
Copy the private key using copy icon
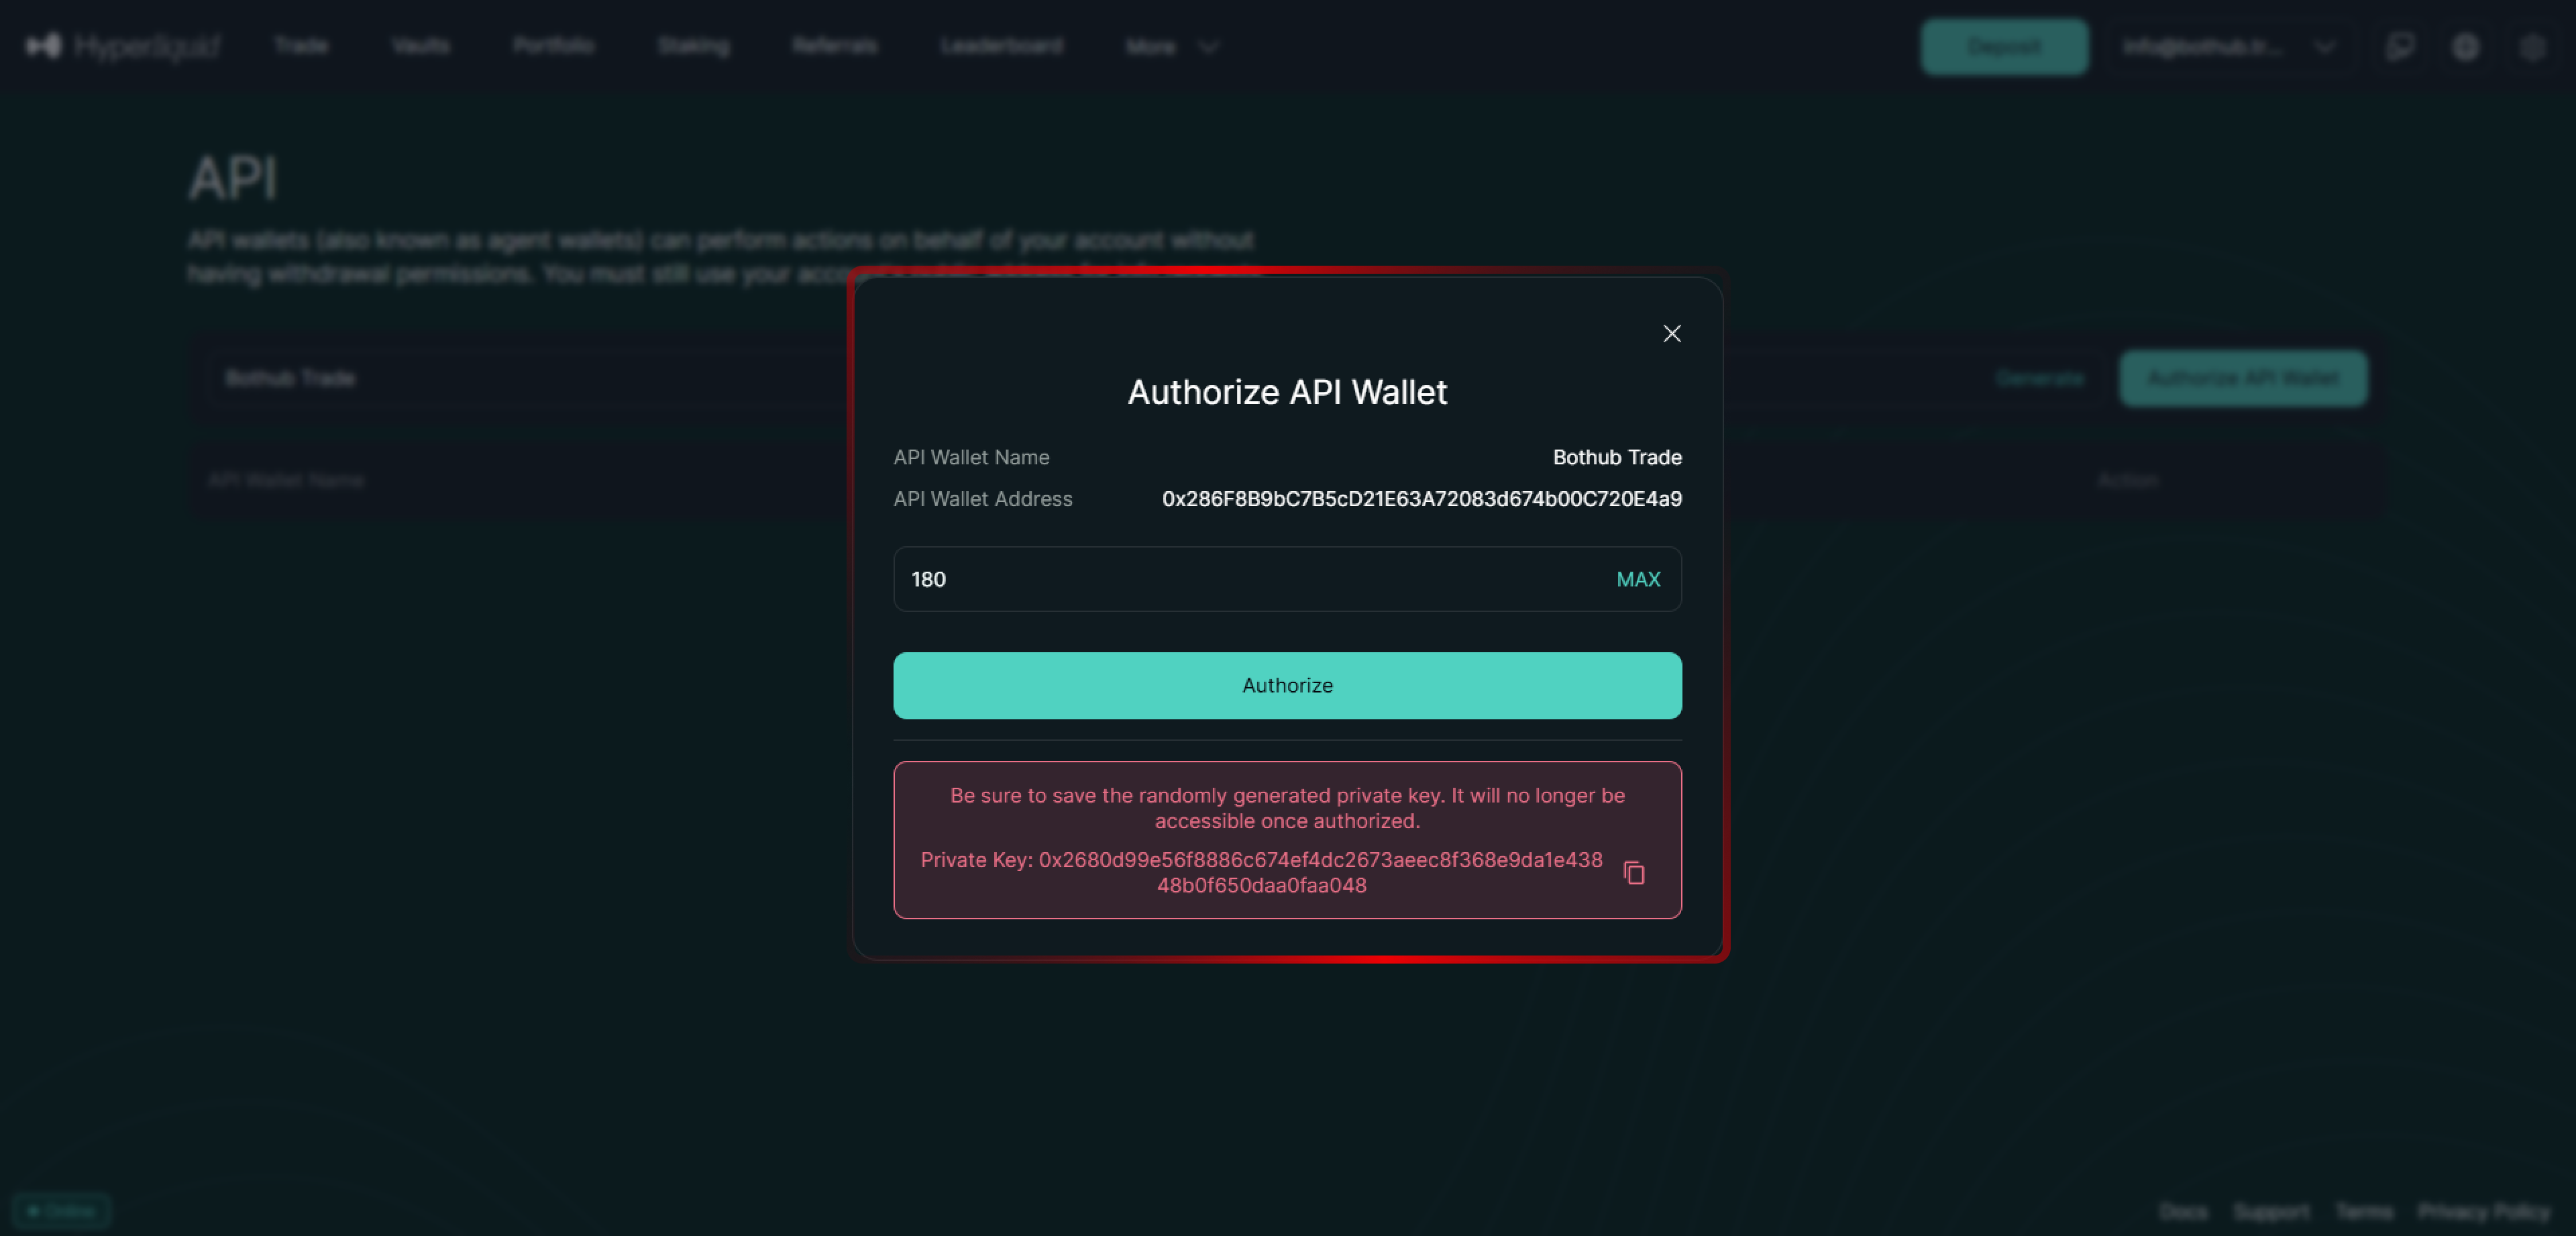pos(1634,873)
